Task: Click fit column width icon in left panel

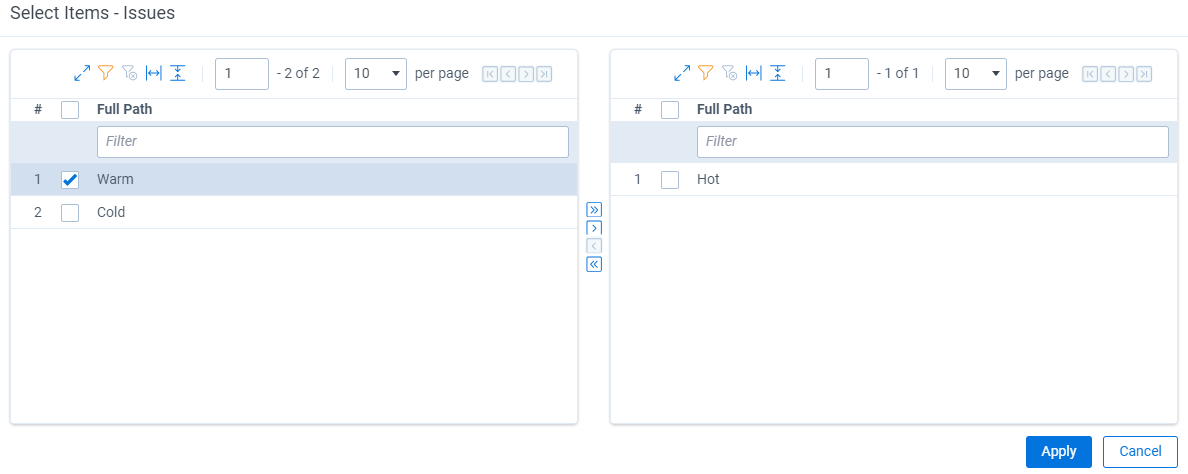Action: [154, 73]
